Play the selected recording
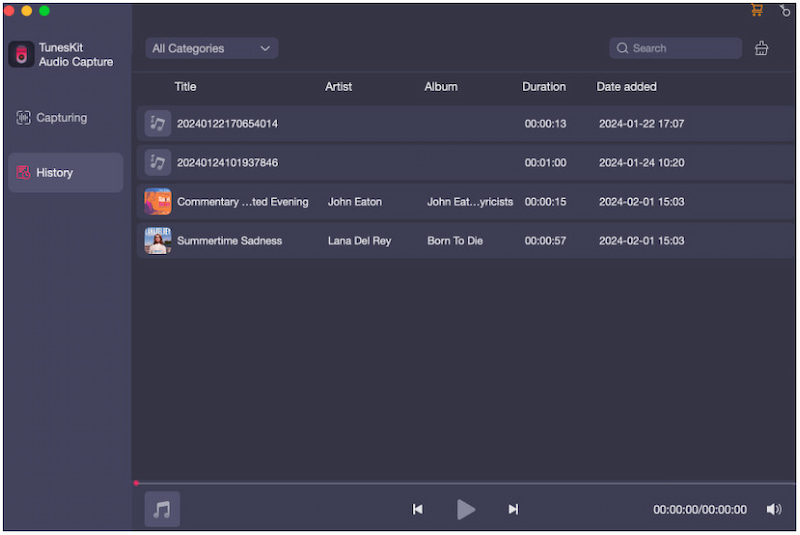 pyautogui.click(x=465, y=509)
